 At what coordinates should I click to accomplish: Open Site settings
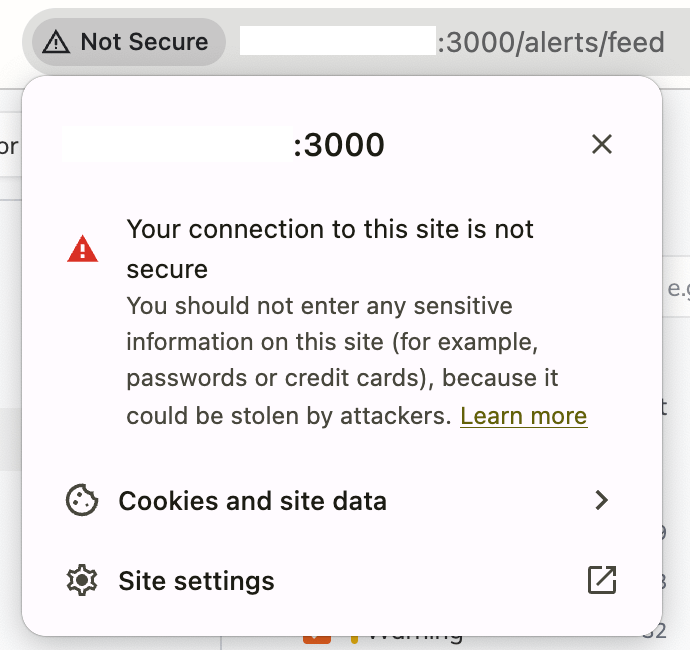click(341, 580)
